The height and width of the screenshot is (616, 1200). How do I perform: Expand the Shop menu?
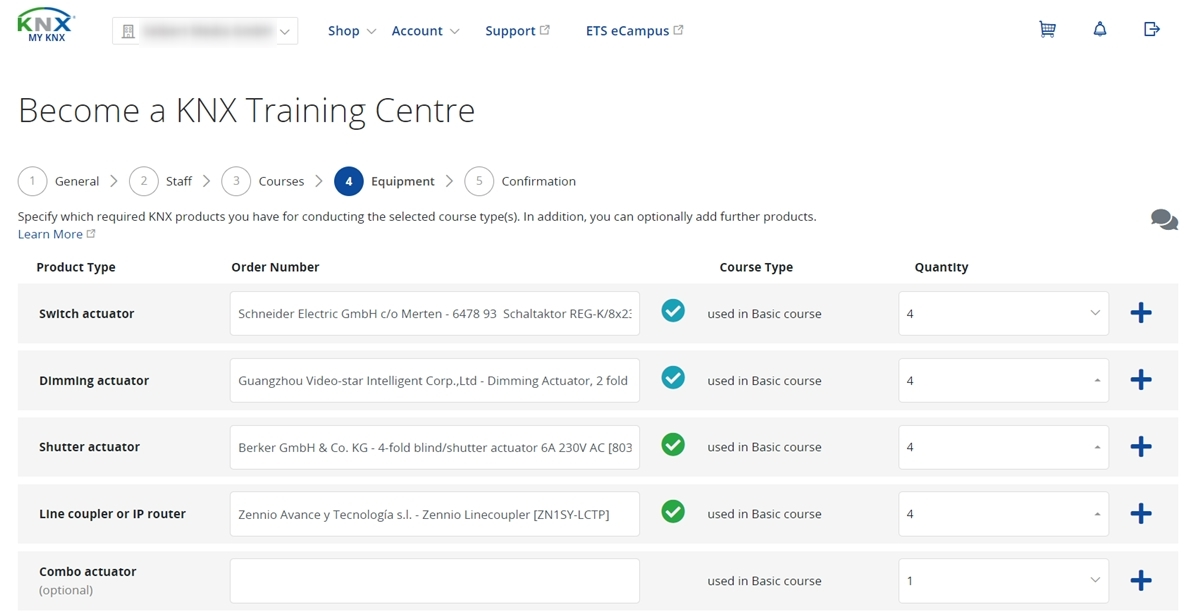[352, 31]
